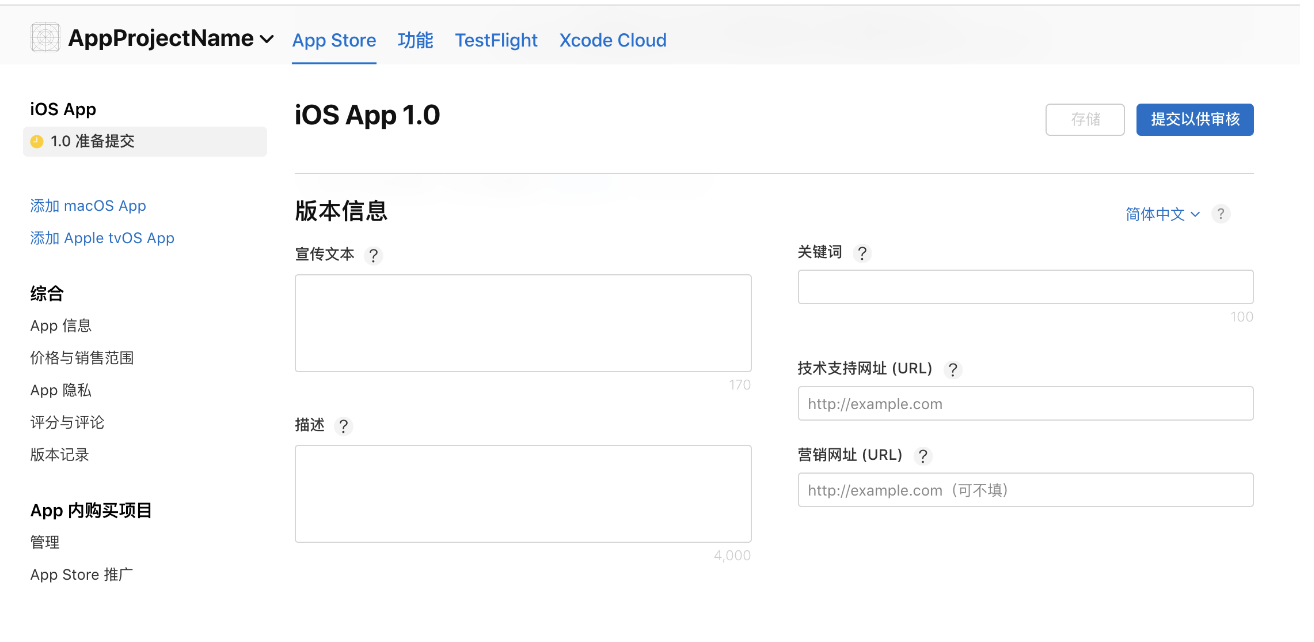The width and height of the screenshot is (1314, 642).
Task: Click the help icon next to 简体中文
Action: (1221, 214)
